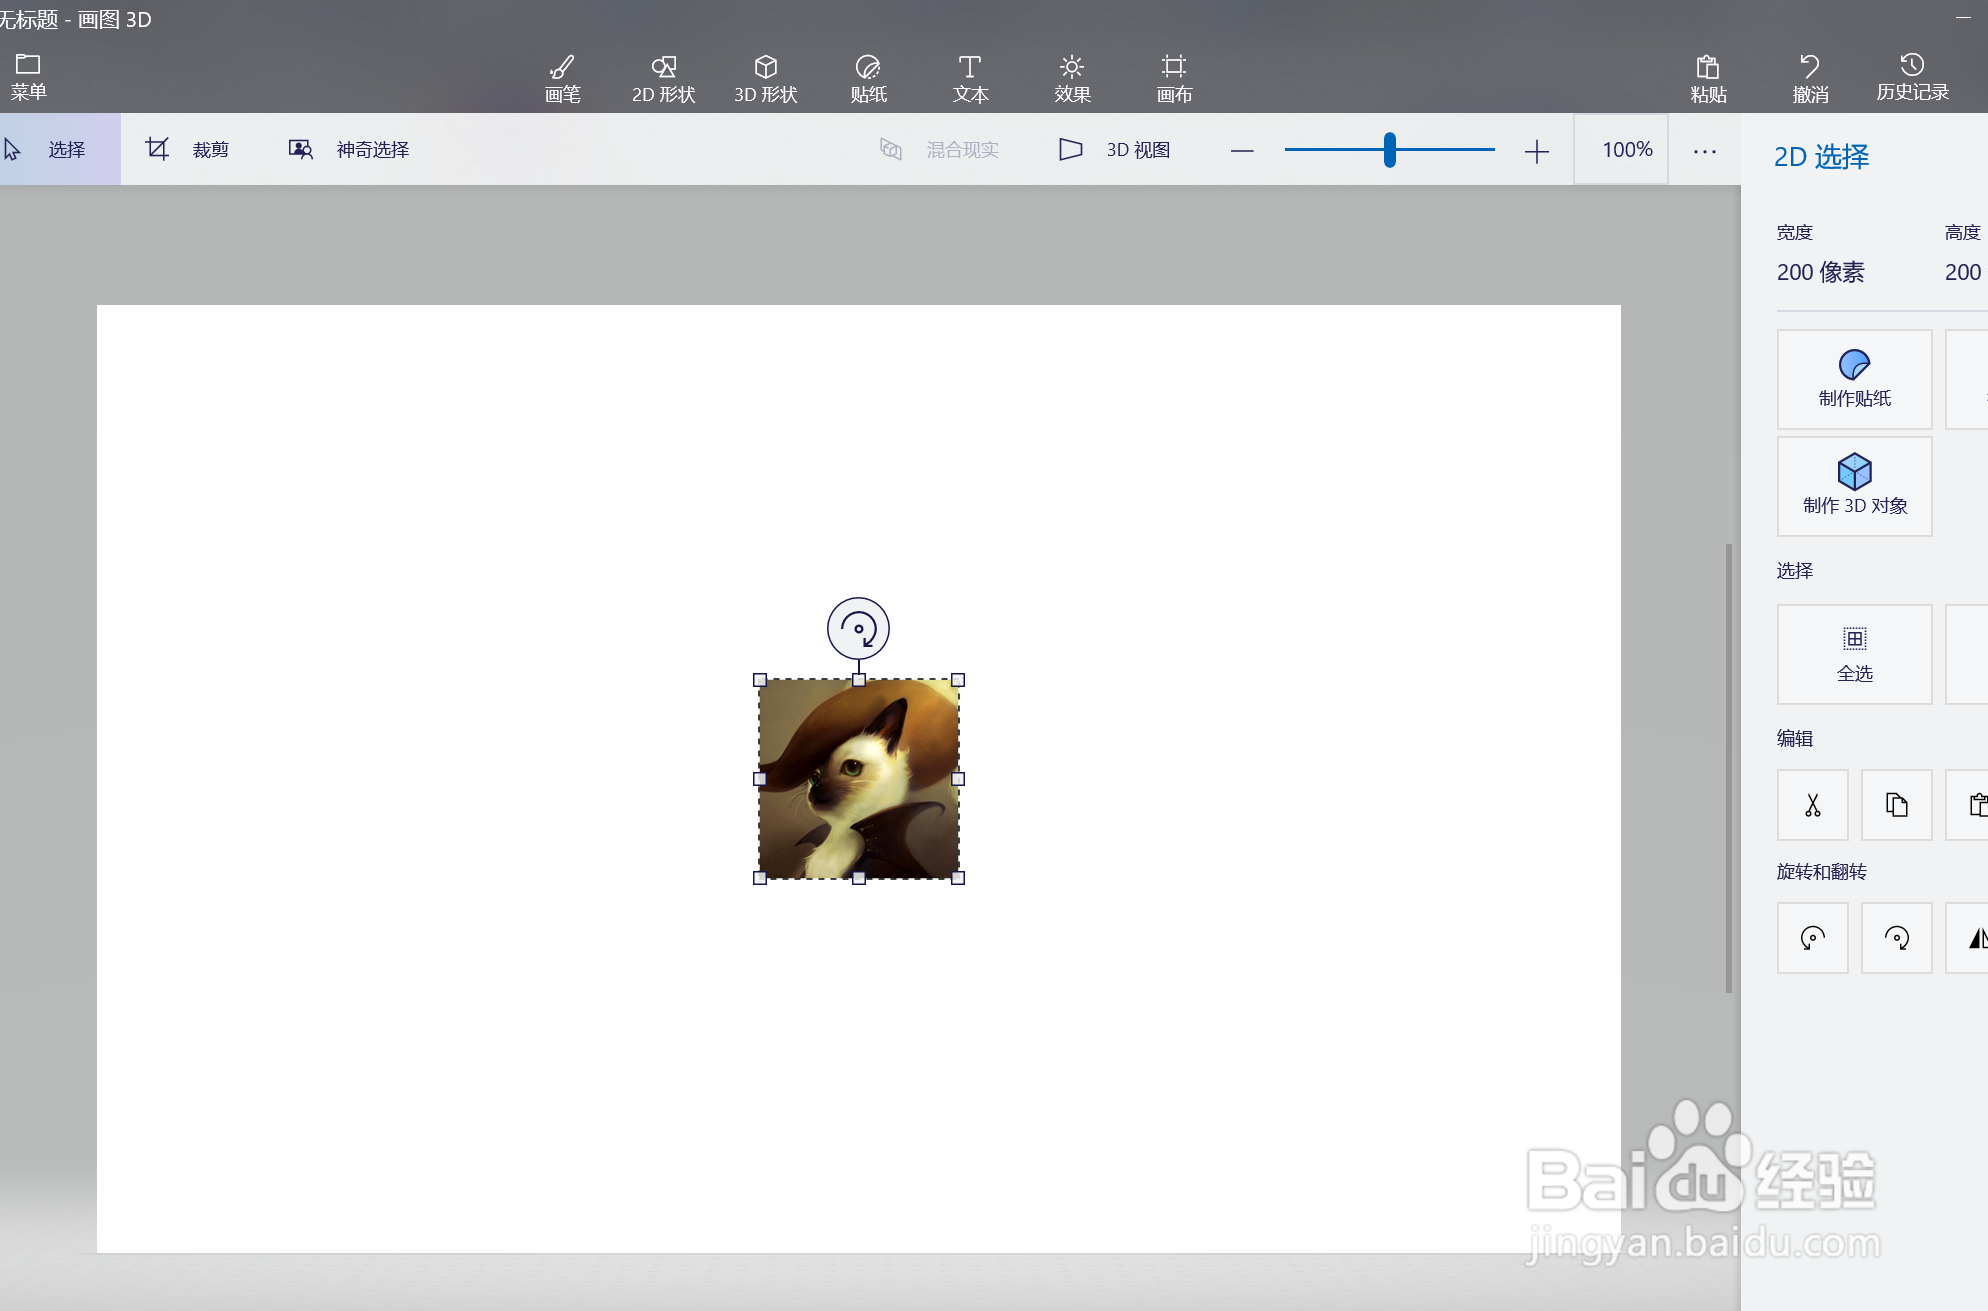Open the Stickers (贴纸) panel
The width and height of the screenshot is (1988, 1311).
point(868,78)
